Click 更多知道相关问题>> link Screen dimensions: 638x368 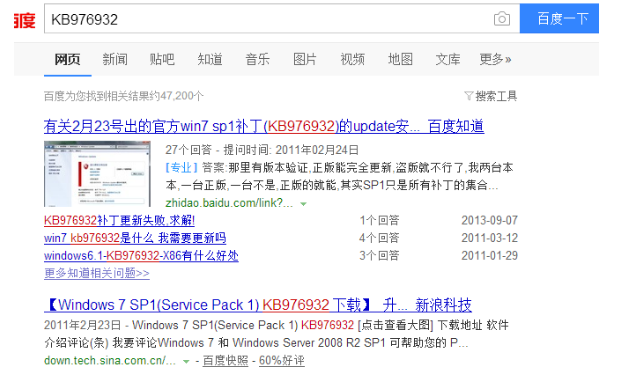pyautogui.click(x=97, y=273)
